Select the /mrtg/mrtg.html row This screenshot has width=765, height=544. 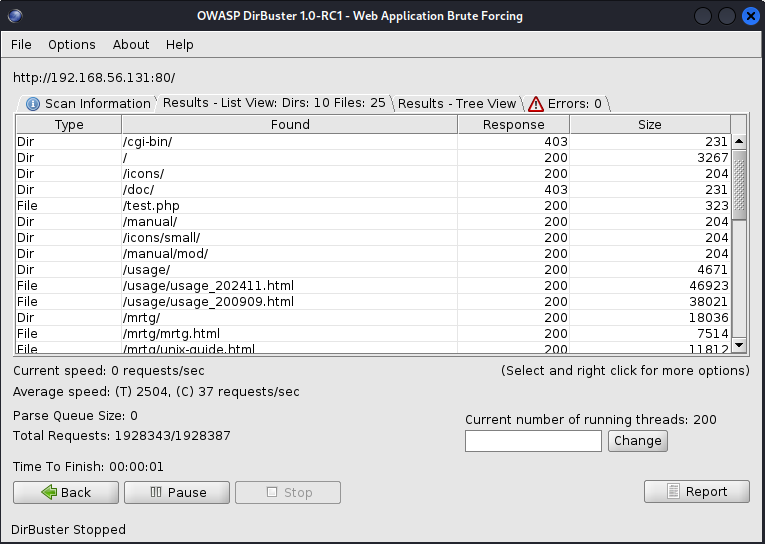373,334
